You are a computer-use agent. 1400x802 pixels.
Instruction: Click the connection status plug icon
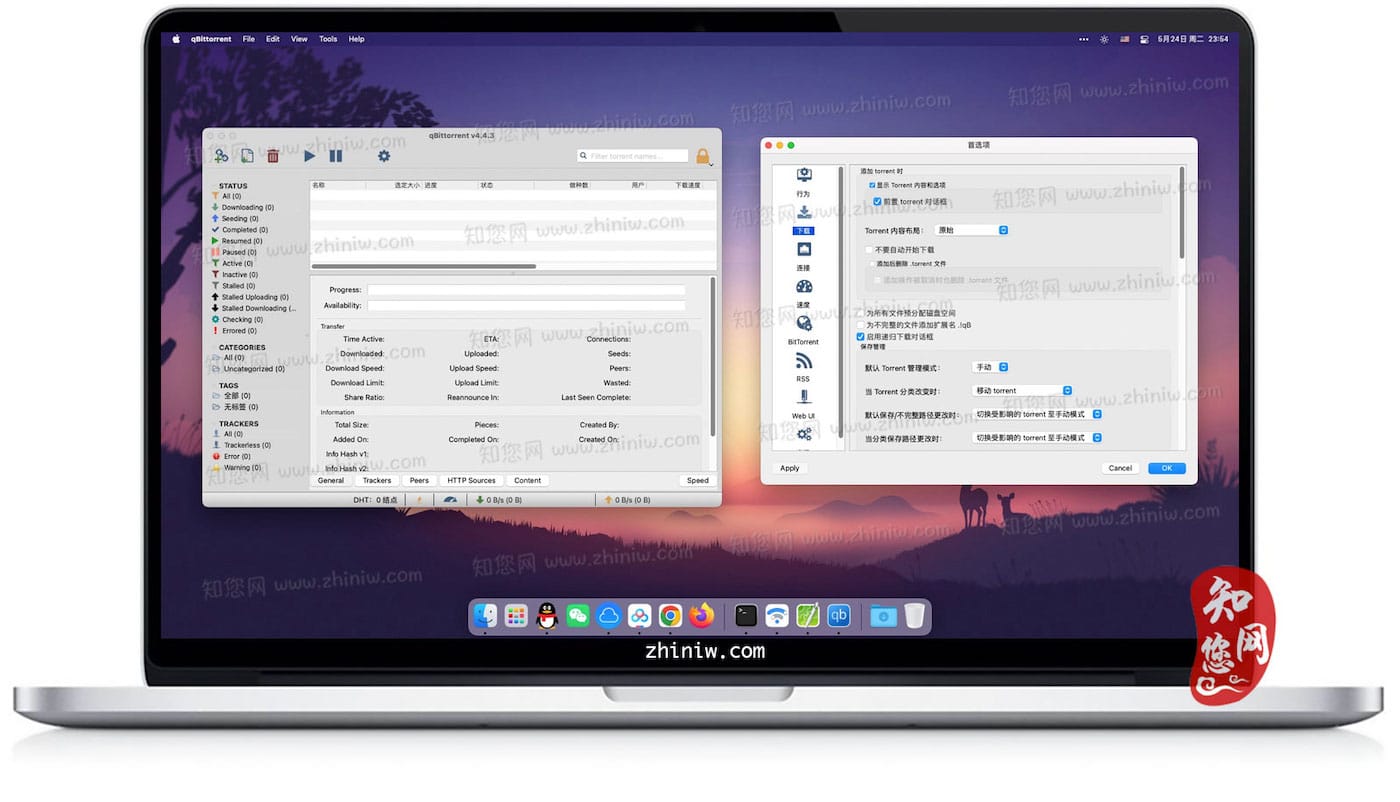click(419, 499)
